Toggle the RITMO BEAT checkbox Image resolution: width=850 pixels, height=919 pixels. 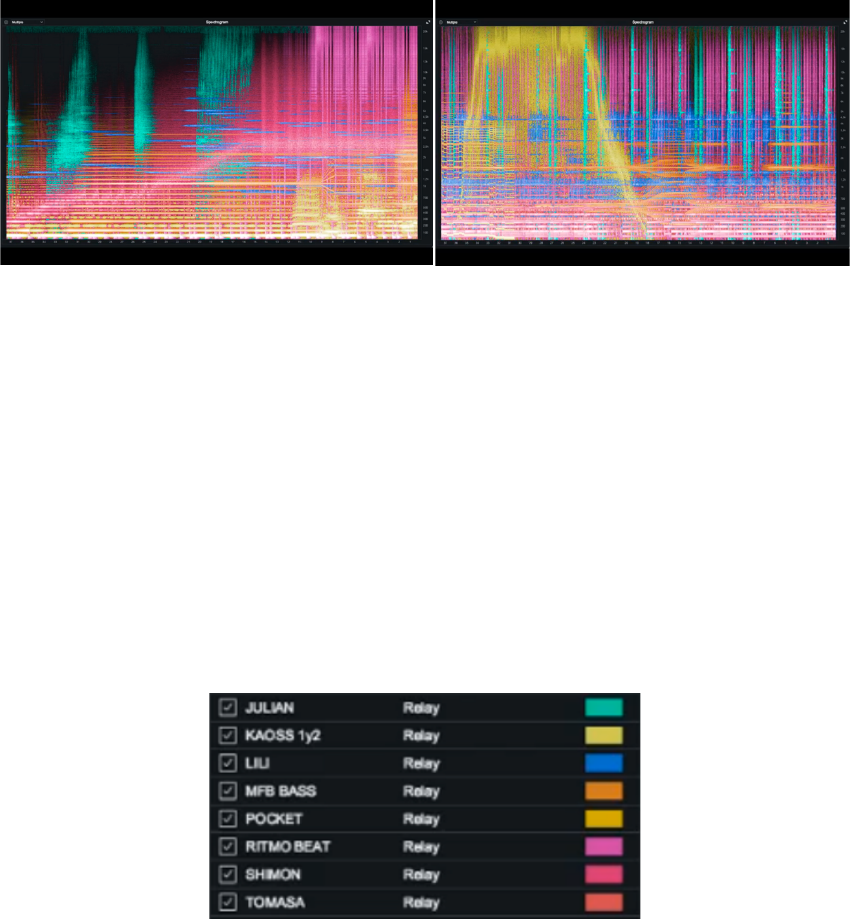pos(228,847)
